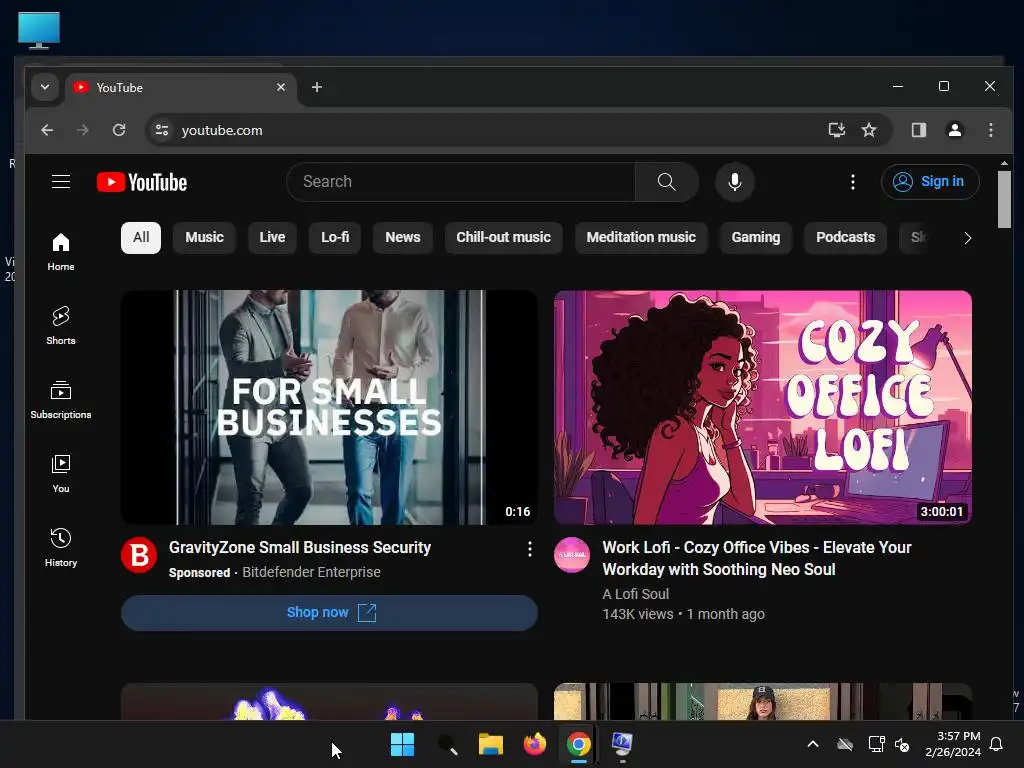1024x768 pixels.
Task: Go to Home in the sidebar
Action: point(61,252)
